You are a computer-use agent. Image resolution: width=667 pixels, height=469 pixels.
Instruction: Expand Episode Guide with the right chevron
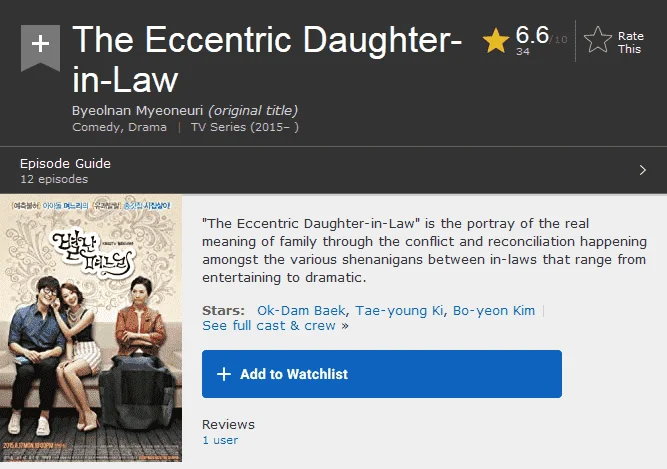[x=642, y=170]
